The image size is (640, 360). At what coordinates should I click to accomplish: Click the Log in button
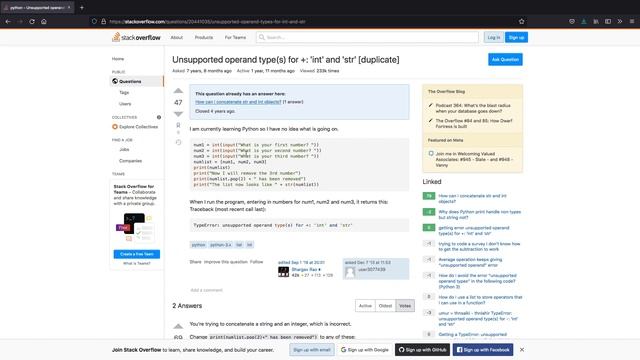click(493, 37)
